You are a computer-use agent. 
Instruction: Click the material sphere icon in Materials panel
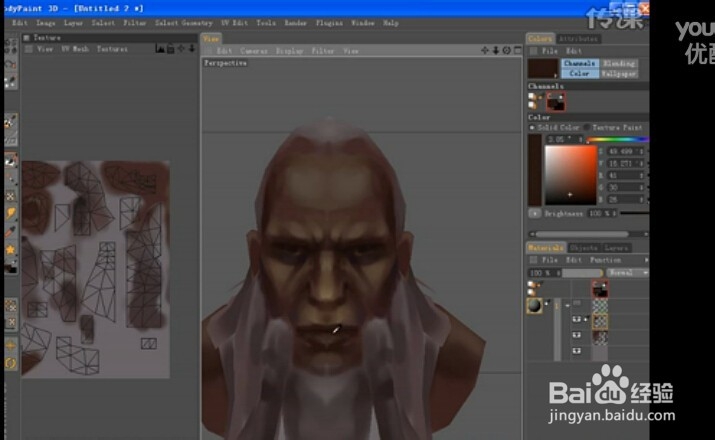click(x=534, y=305)
